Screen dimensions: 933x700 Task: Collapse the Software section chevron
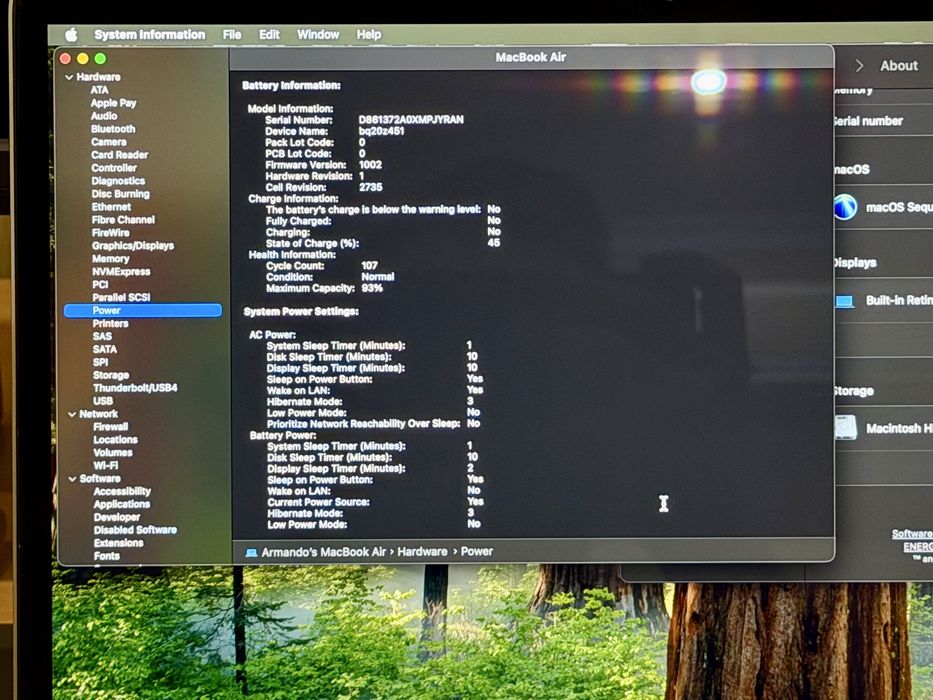73,479
